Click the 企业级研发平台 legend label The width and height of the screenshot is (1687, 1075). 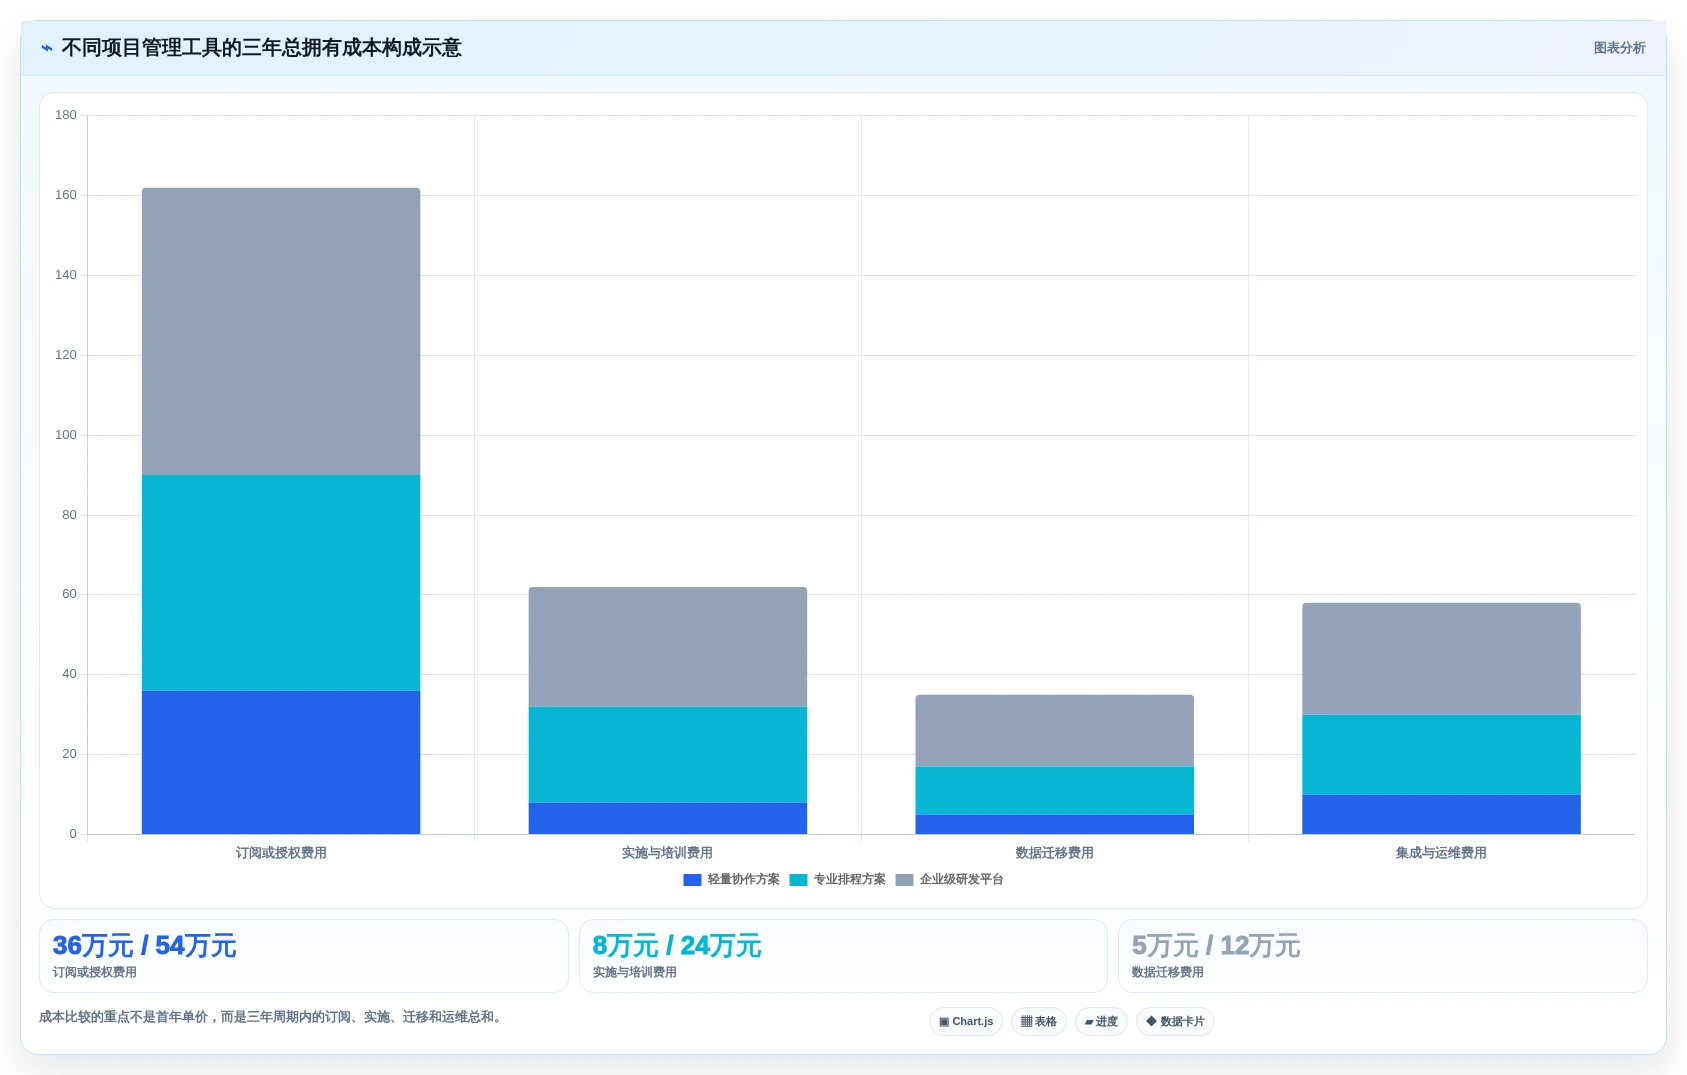(961, 880)
